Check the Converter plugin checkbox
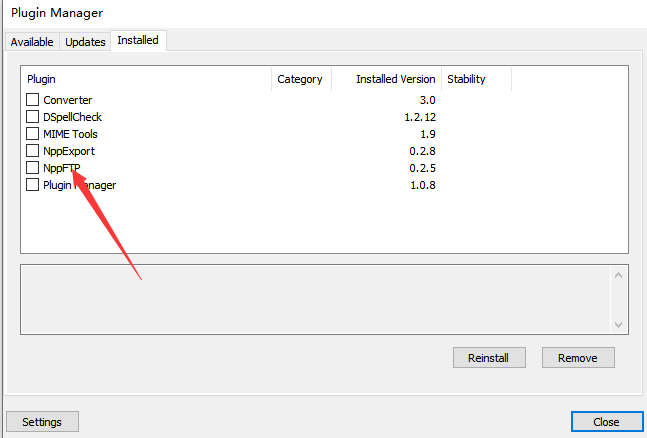 32,100
